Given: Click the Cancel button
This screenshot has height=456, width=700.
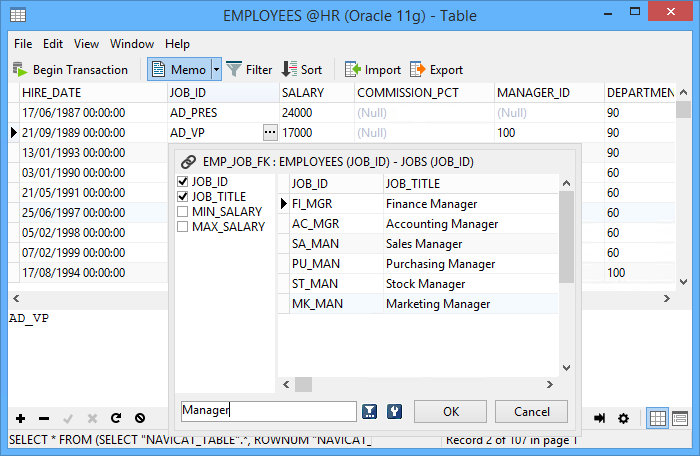Looking at the screenshot, I should pyautogui.click(x=532, y=411).
